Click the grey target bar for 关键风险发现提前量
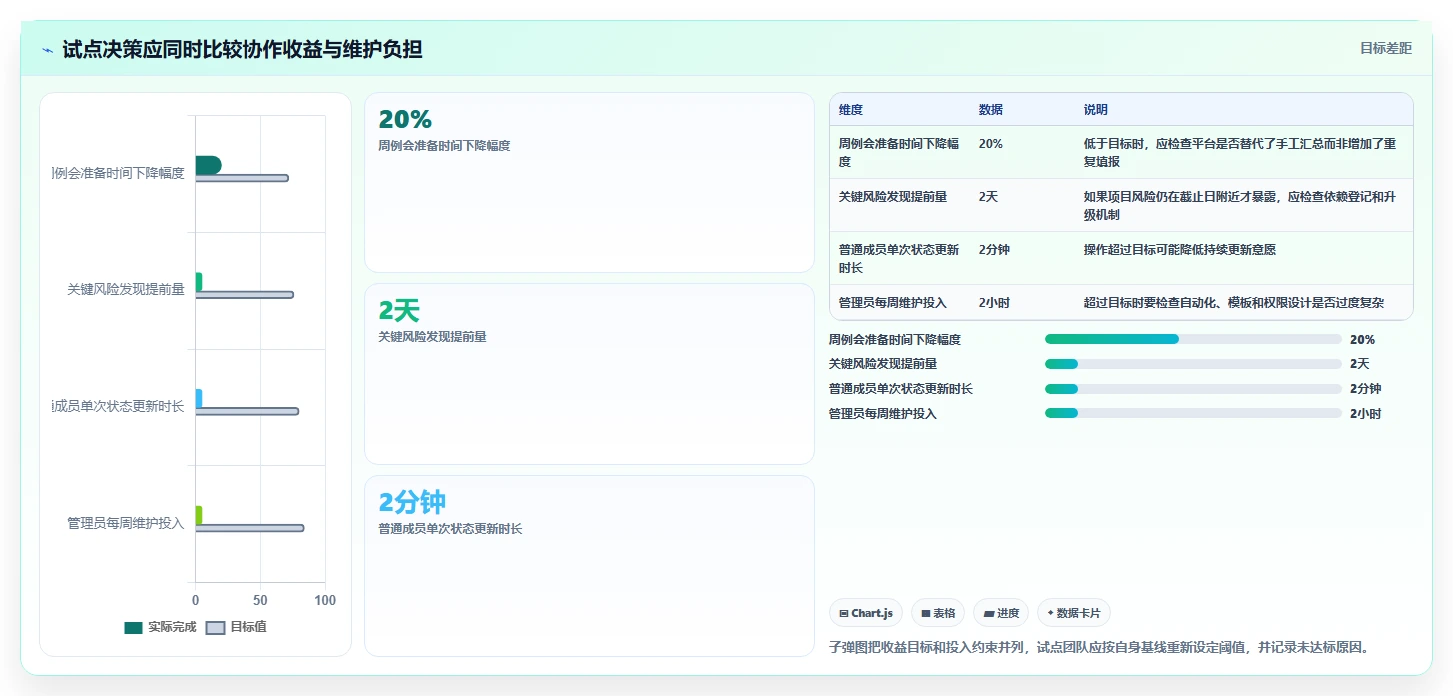The height and width of the screenshot is (696, 1453). tap(245, 295)
